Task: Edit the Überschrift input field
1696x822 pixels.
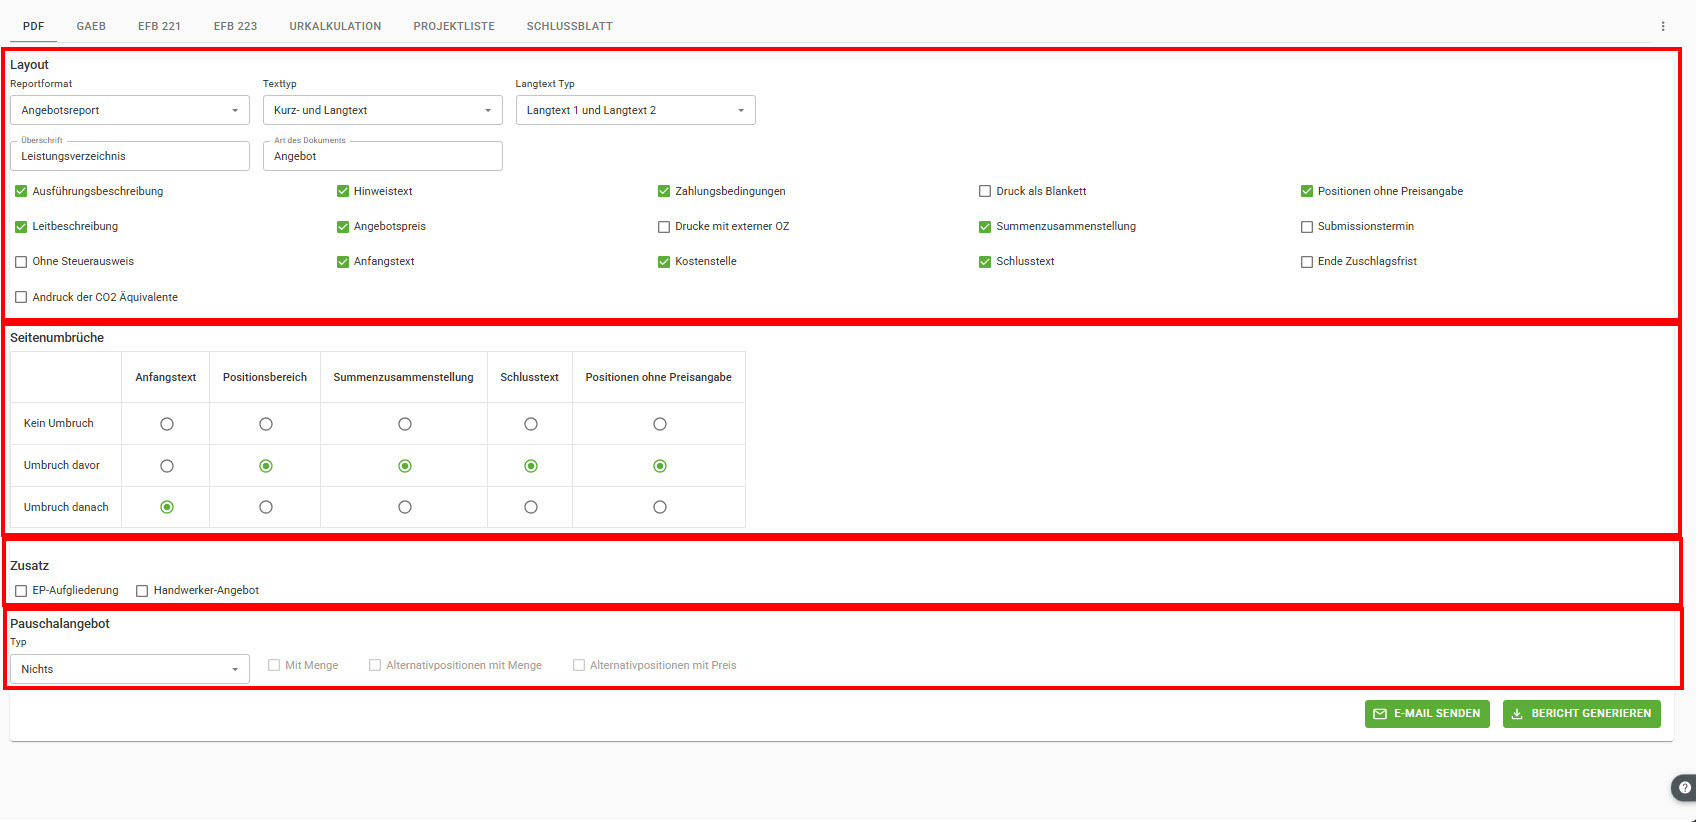Action: pyautogui.click(x=130, y=156)
